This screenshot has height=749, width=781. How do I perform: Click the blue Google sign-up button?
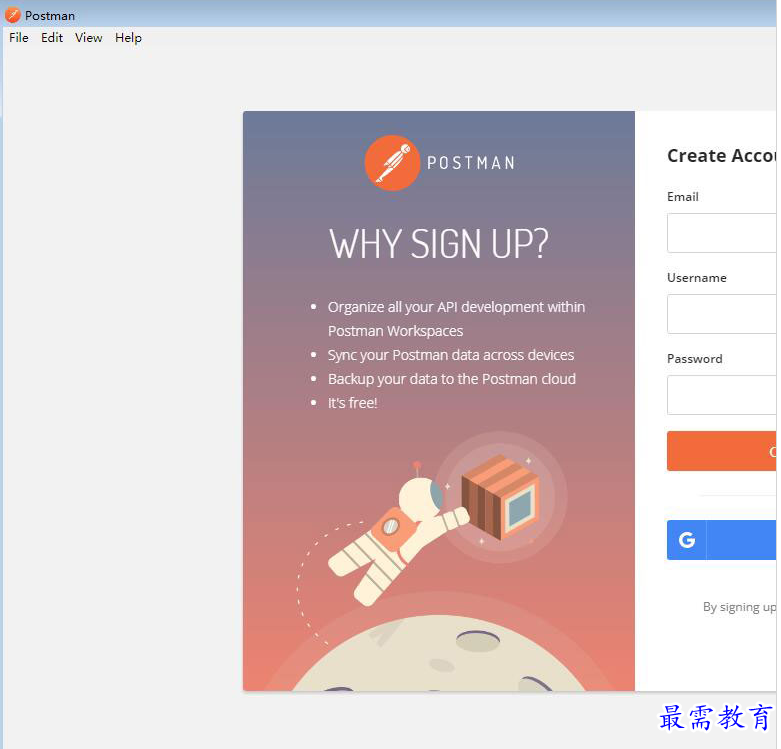pos(722,540)
